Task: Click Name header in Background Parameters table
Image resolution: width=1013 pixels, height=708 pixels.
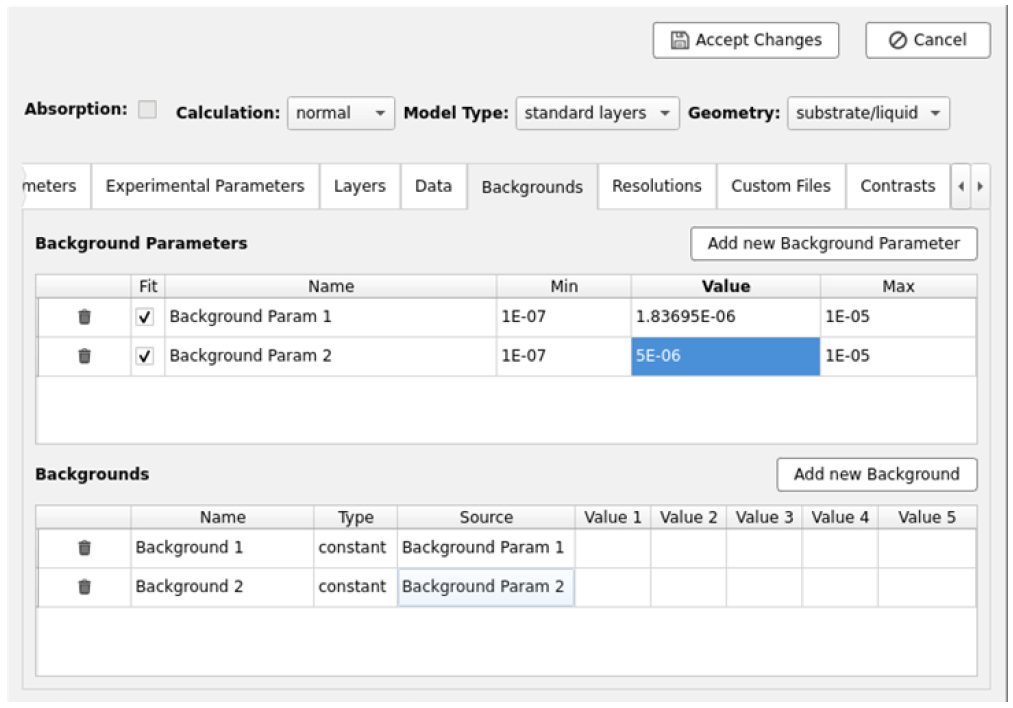Action: (x=331, y=286)
